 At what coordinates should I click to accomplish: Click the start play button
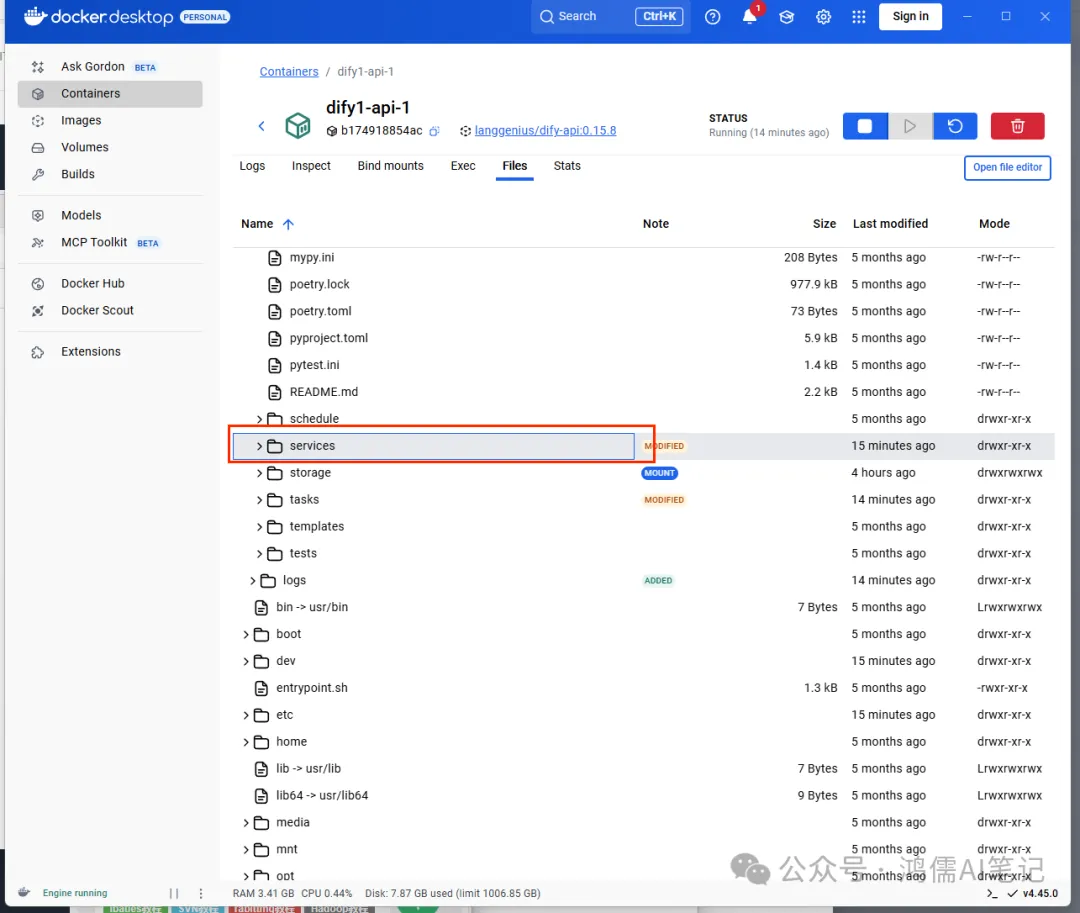point(910,126)
